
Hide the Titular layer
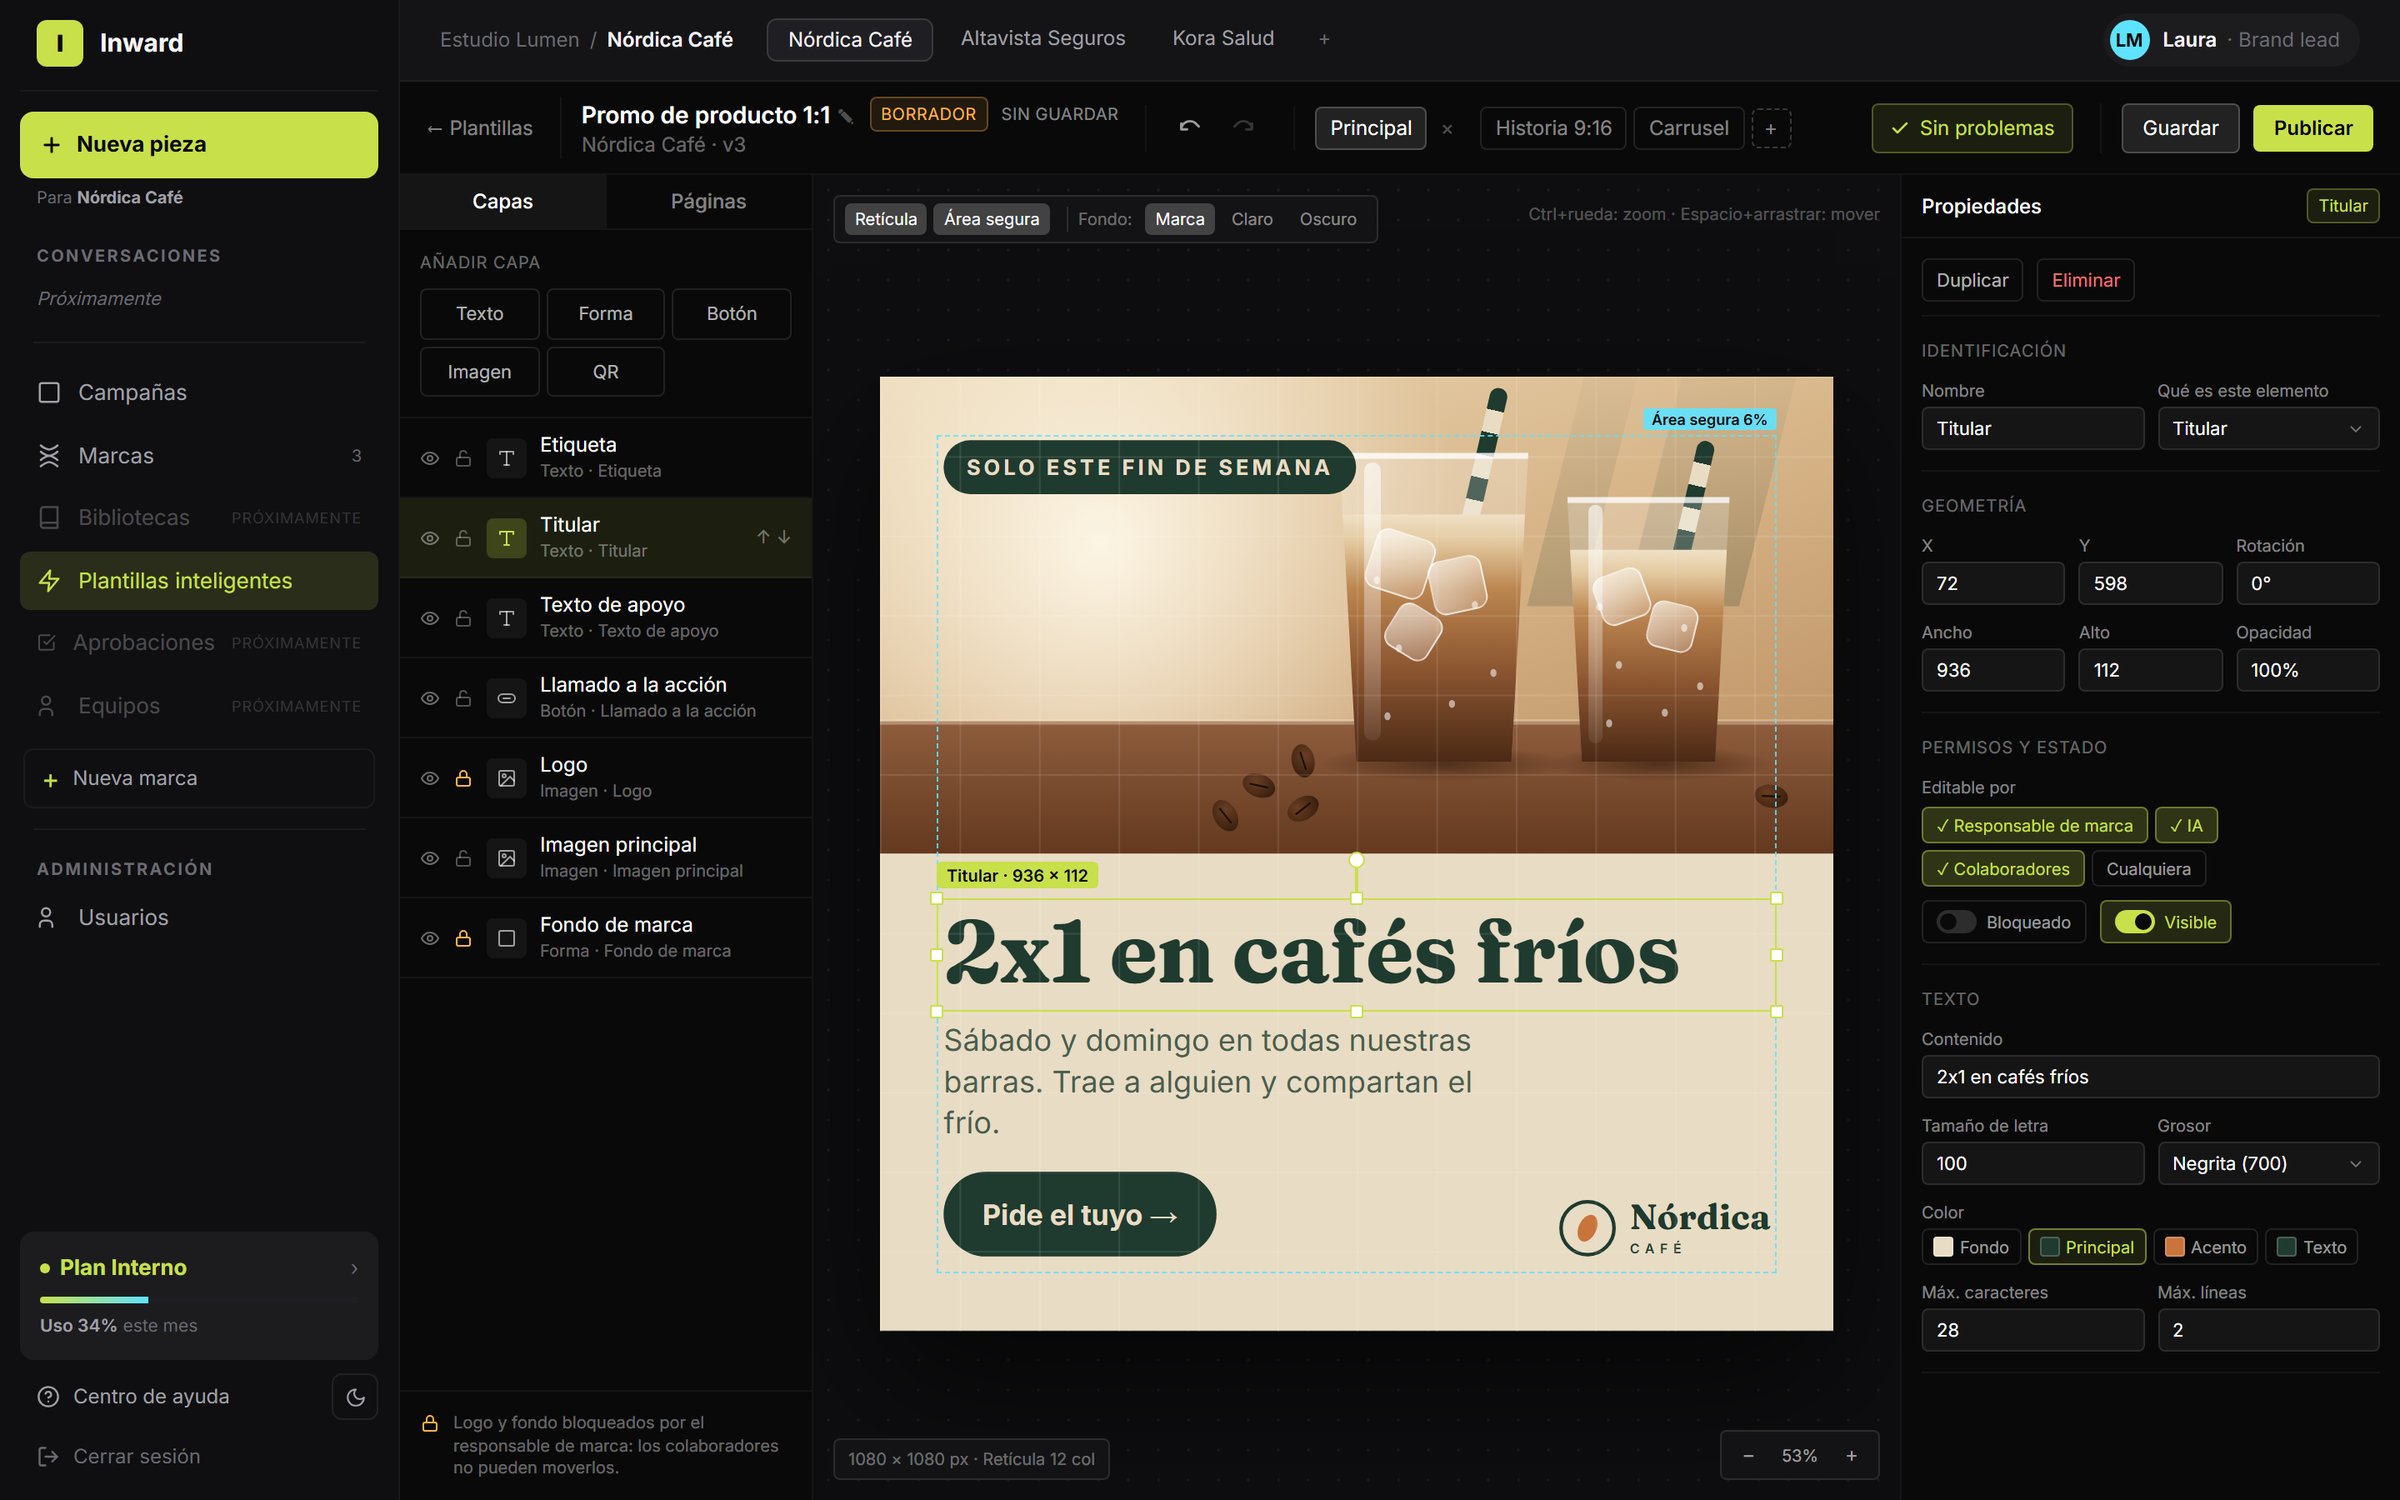(x=430, y=538)
